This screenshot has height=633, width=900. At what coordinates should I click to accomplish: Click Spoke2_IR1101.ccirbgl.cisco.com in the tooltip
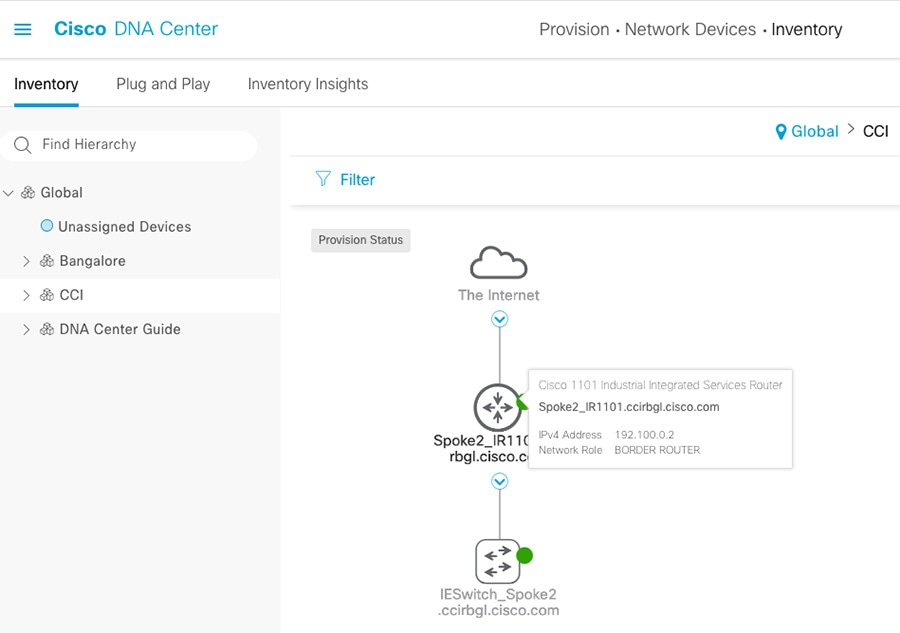point(629,407)
